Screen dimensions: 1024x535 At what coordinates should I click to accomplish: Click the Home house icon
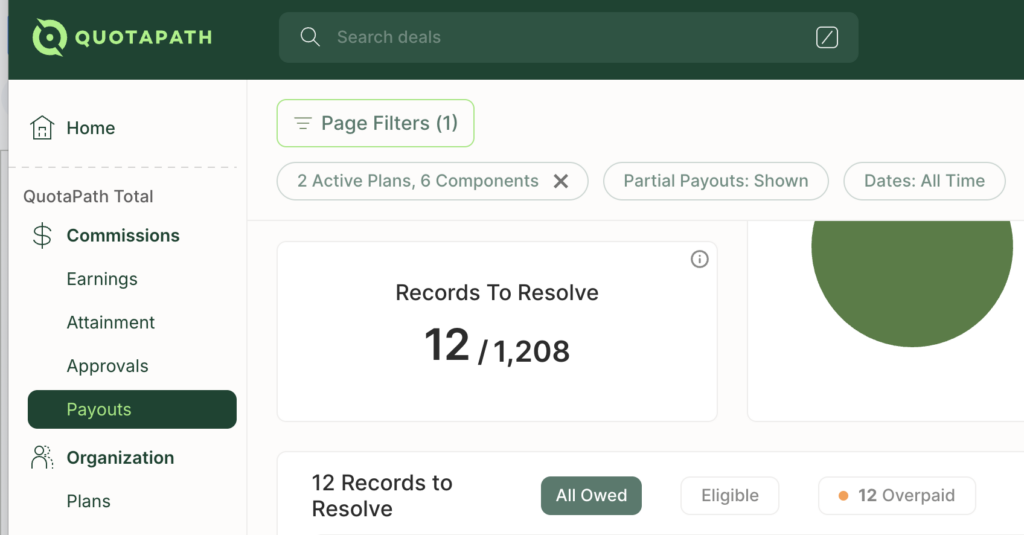pos(42,128)
